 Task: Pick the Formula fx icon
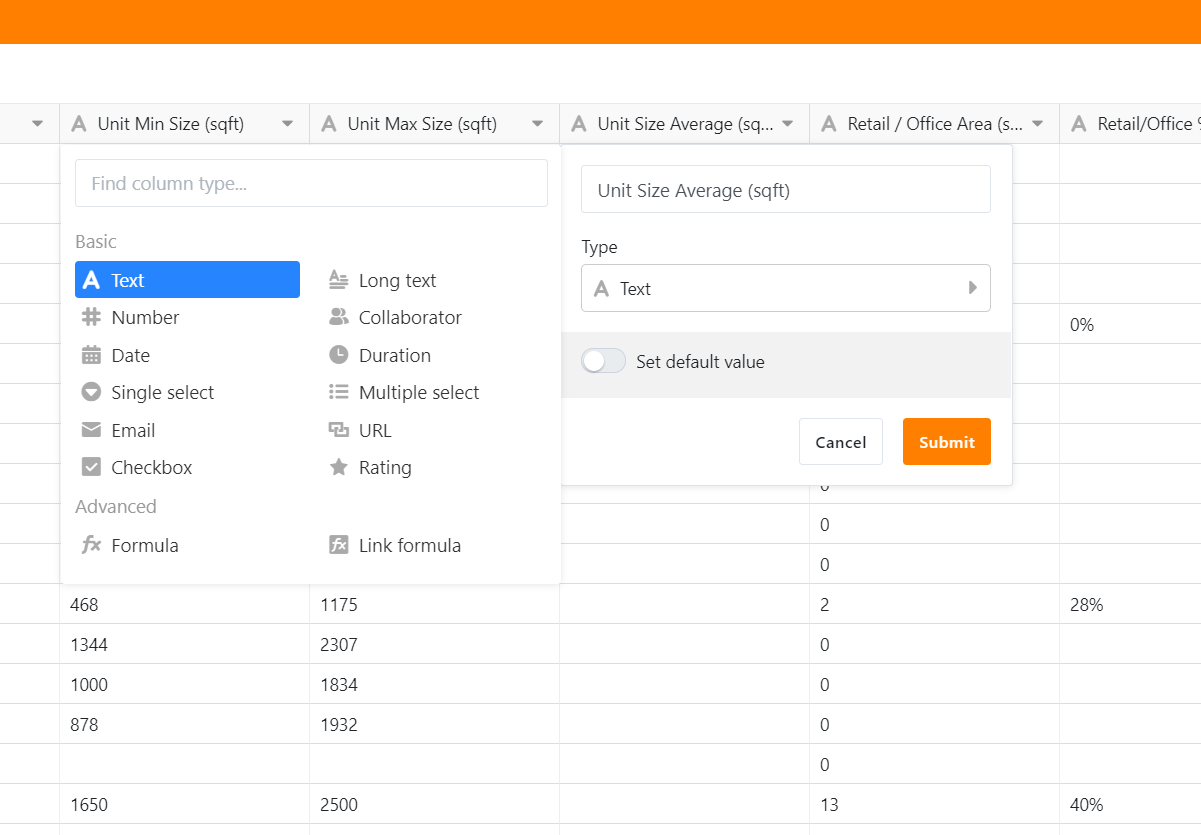(x=91, y=546)
